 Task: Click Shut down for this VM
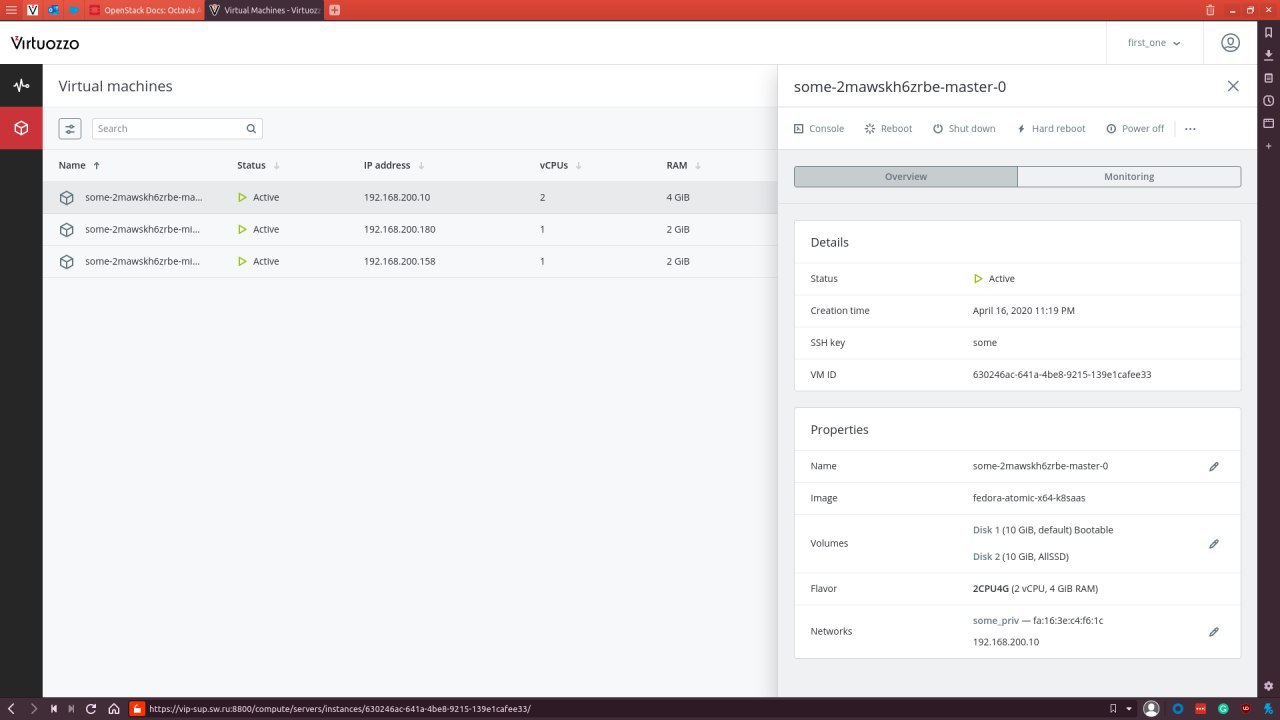coord(964,128)
